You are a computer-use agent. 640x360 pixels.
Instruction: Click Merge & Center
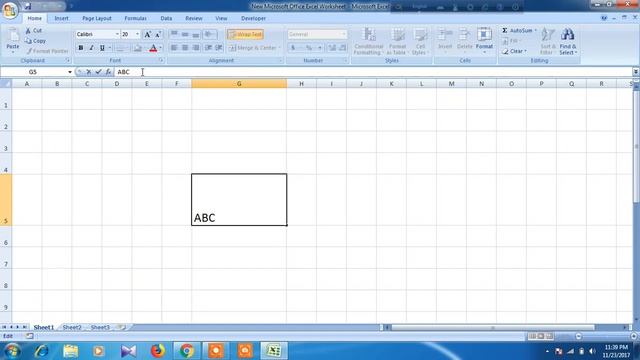[253, 48]
